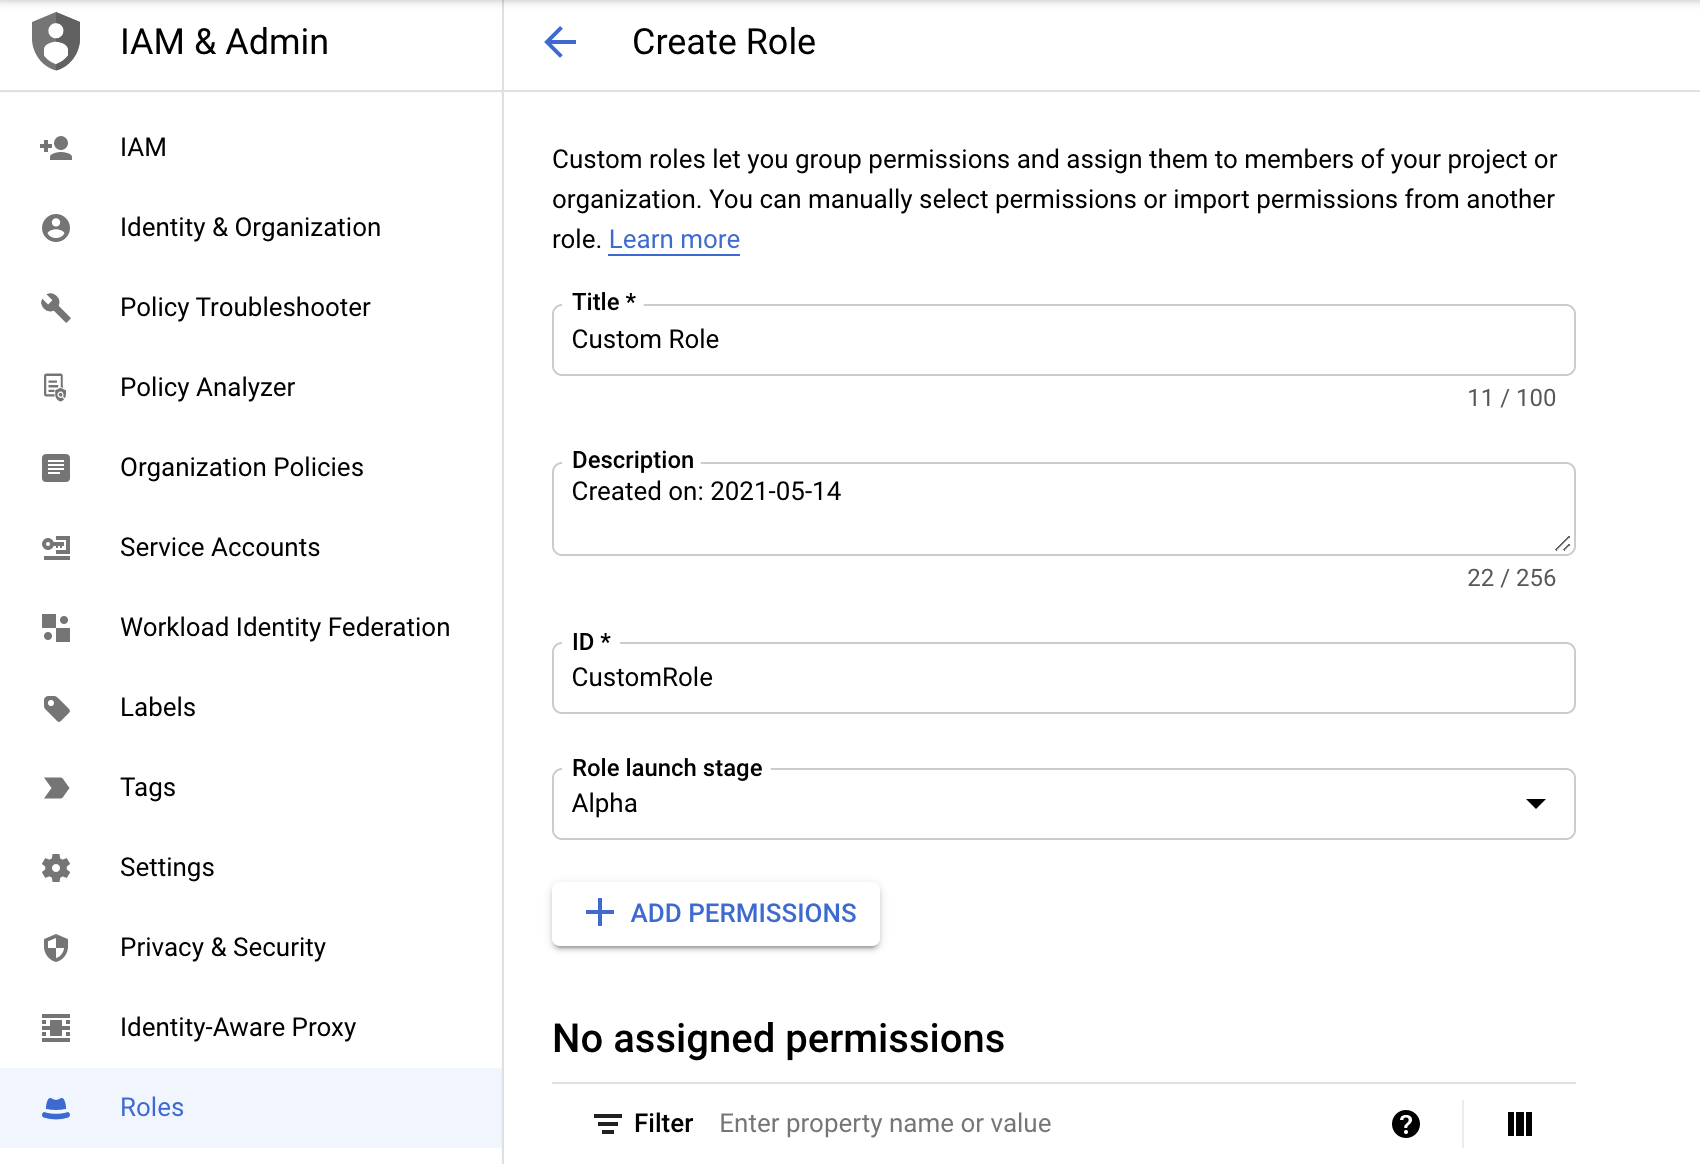The image size is (1700, 1164).
Task: Open the Settings page
Action: coord(251,867)
